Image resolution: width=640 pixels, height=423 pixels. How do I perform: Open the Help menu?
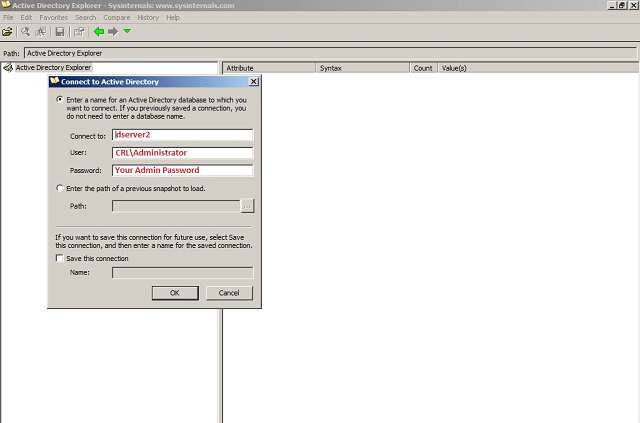(173, 18)
